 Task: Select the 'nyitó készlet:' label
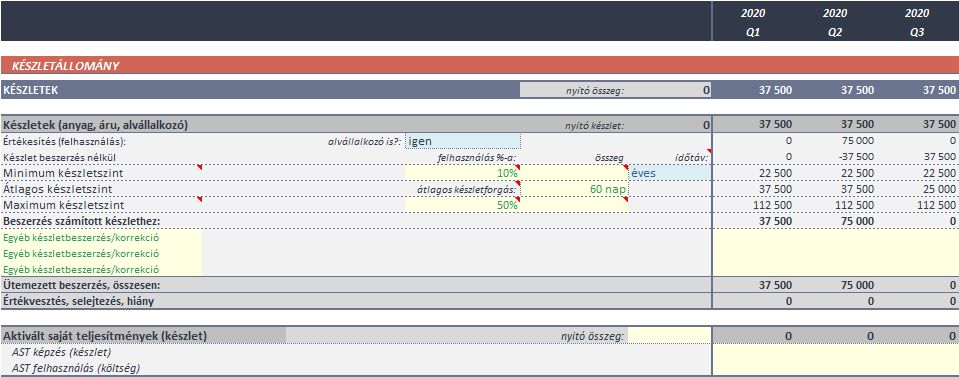(594, 125)
